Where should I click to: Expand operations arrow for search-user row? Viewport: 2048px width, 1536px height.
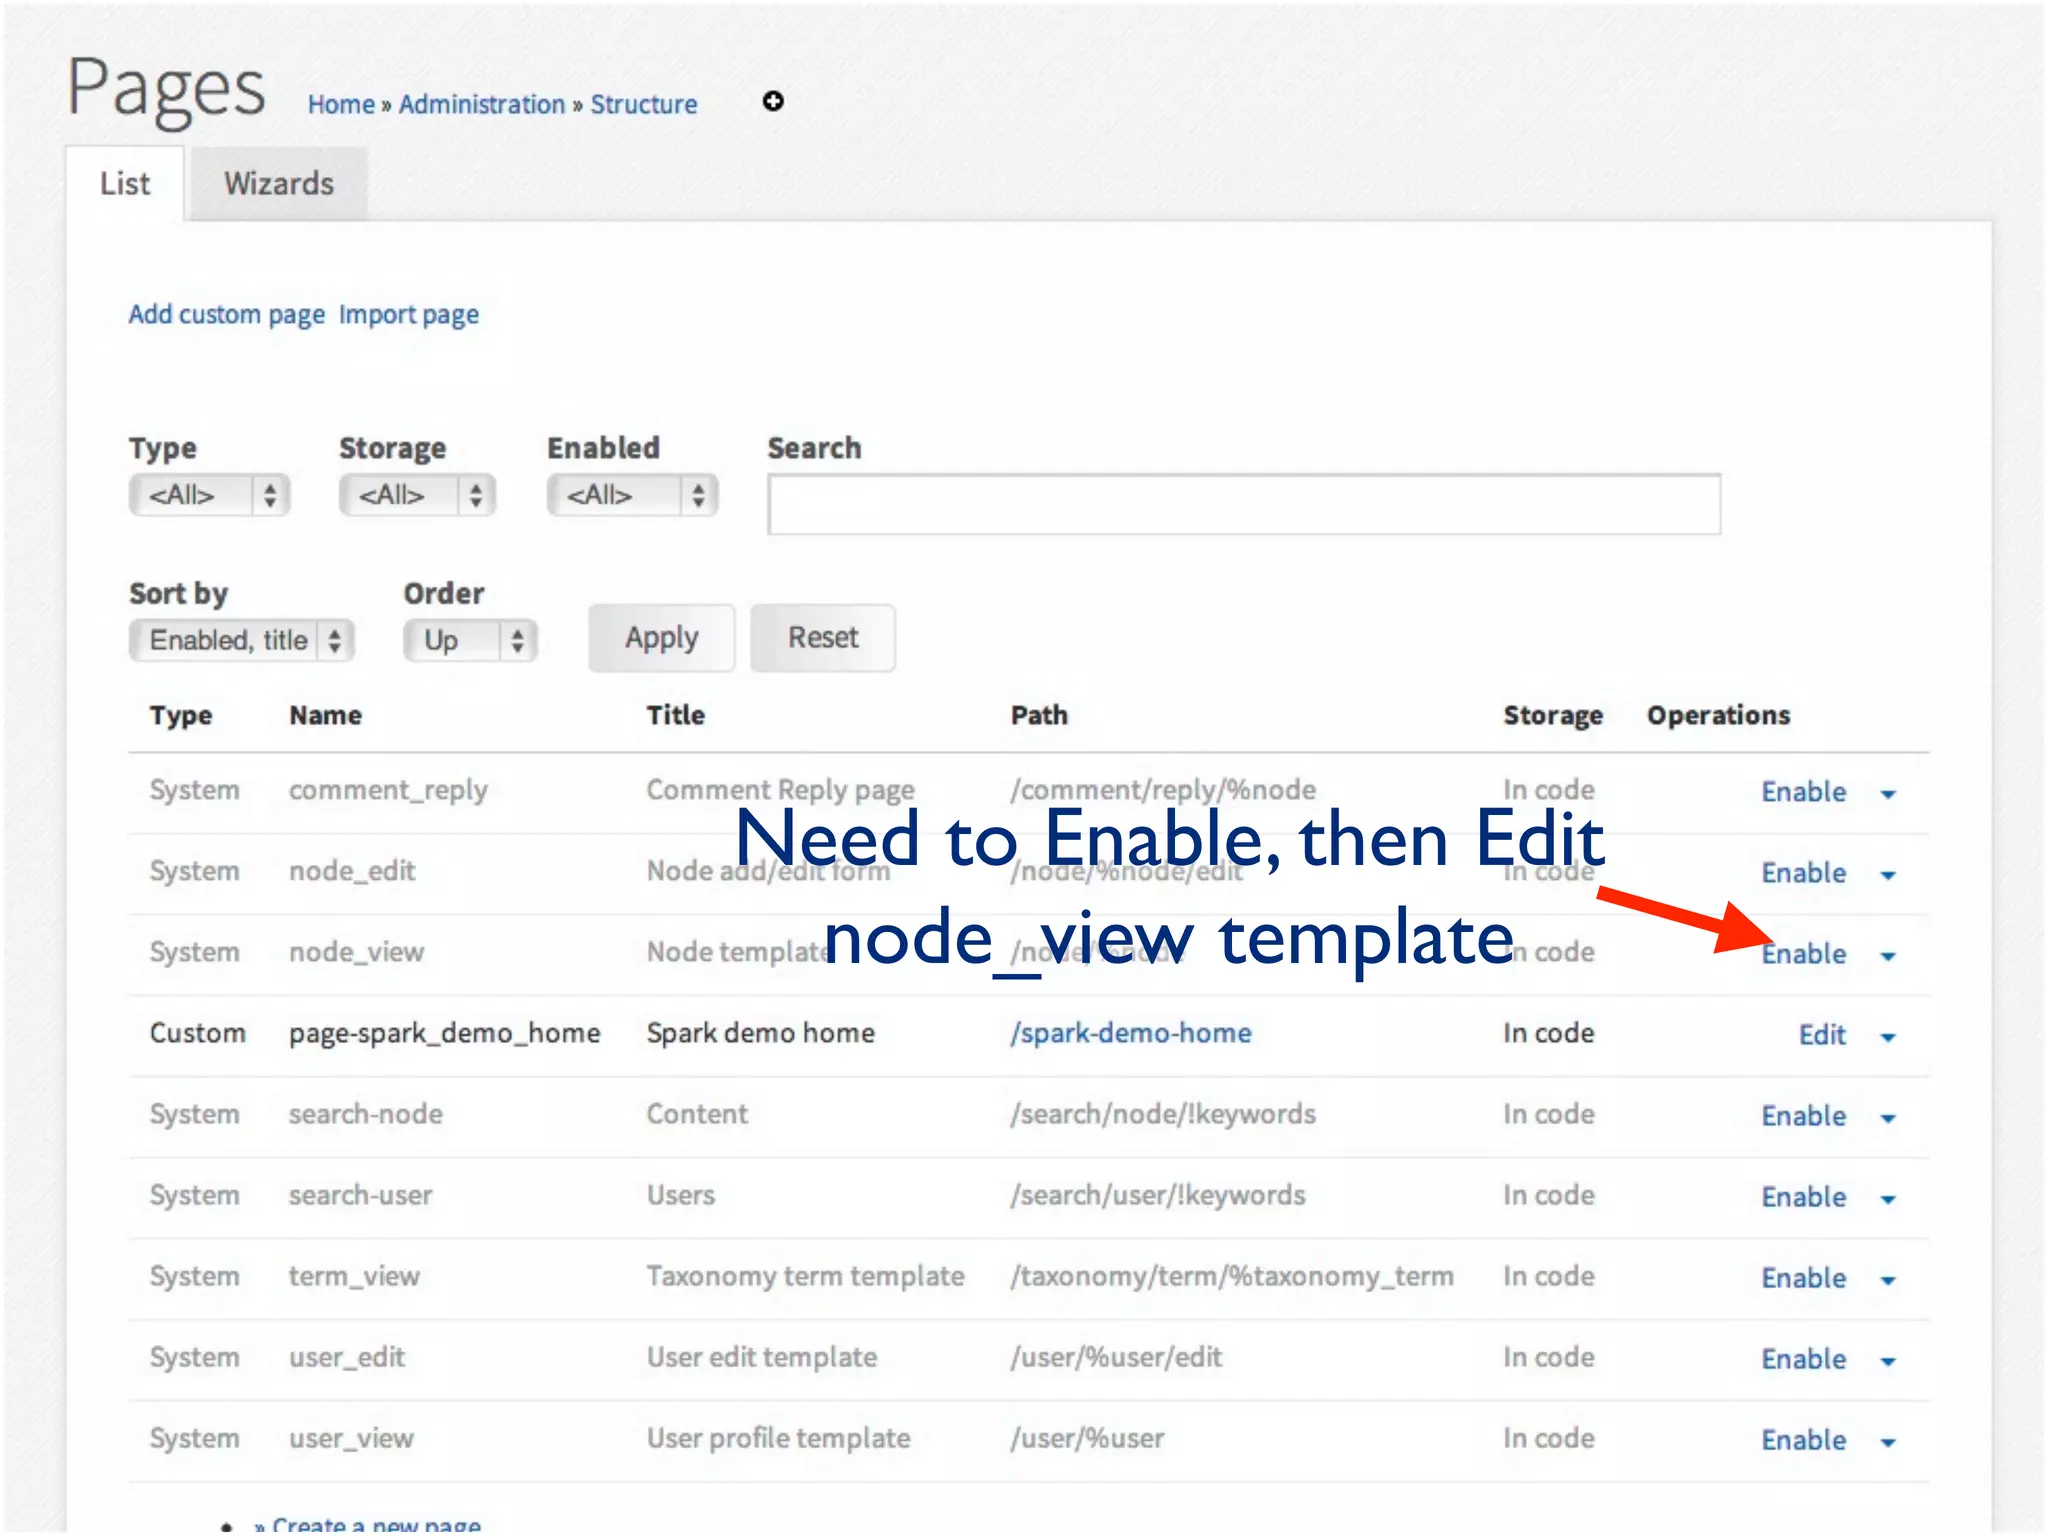pos(1888,1199)
